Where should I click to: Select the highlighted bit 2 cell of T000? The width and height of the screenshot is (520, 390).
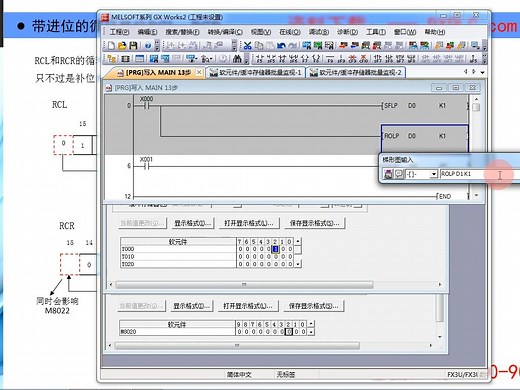[275, 249]
